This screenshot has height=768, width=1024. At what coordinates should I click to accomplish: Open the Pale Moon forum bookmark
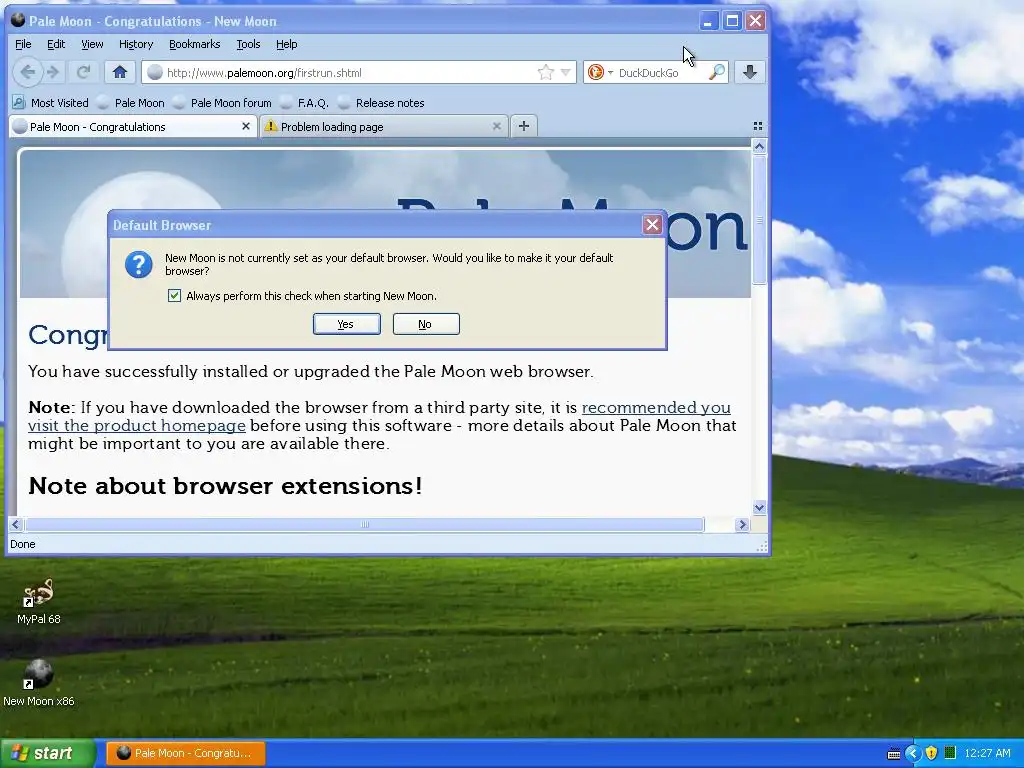pos(223,103)
